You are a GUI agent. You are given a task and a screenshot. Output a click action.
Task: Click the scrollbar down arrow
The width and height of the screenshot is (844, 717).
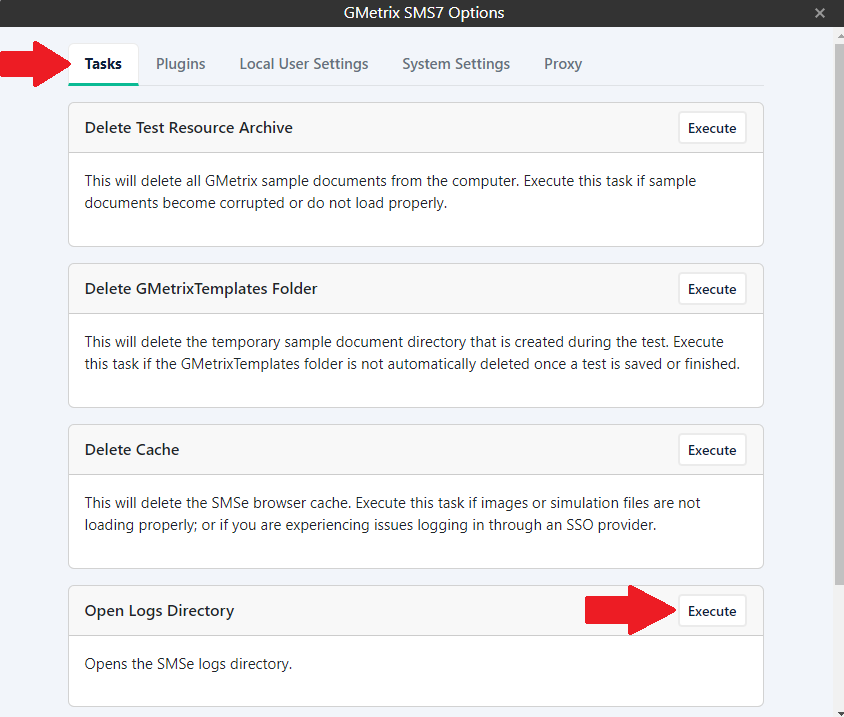(840, 713)
